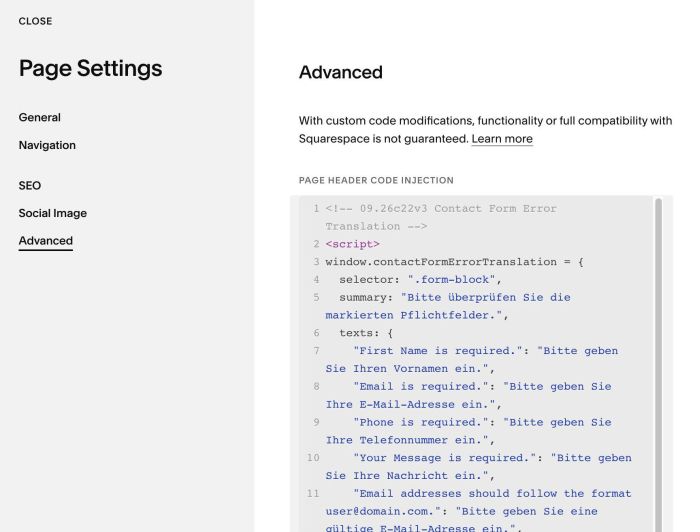Click the window.contactFormErrorTranslation code line
The height and width of the screenshot is (532, 700).
[454, 262]
